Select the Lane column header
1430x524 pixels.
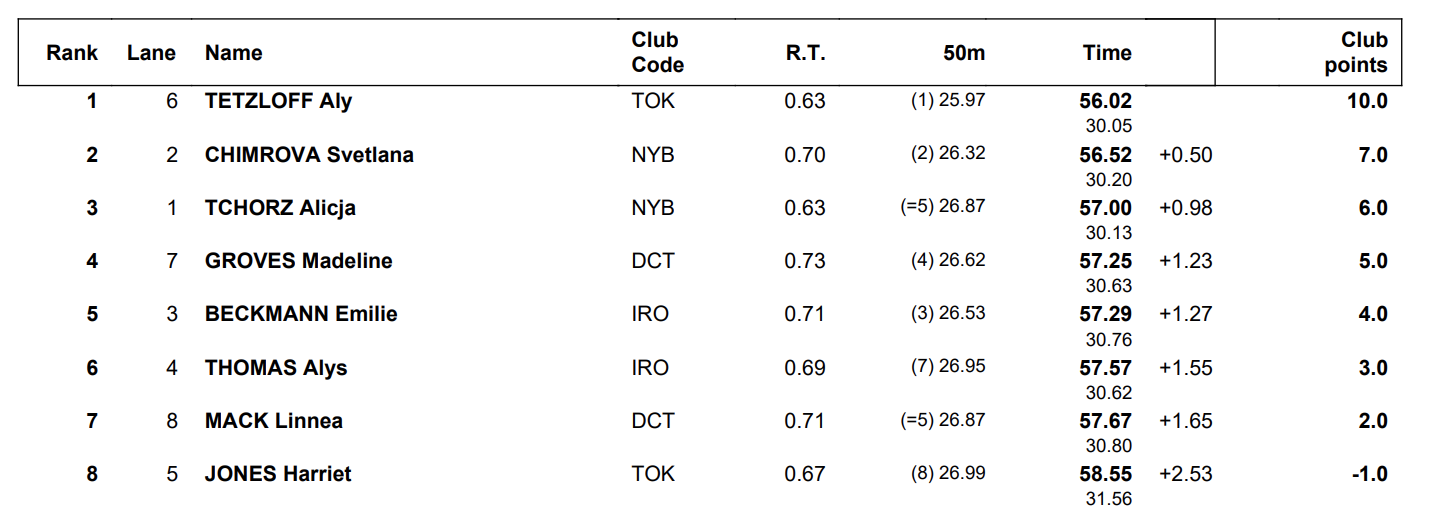coord(151,53)
